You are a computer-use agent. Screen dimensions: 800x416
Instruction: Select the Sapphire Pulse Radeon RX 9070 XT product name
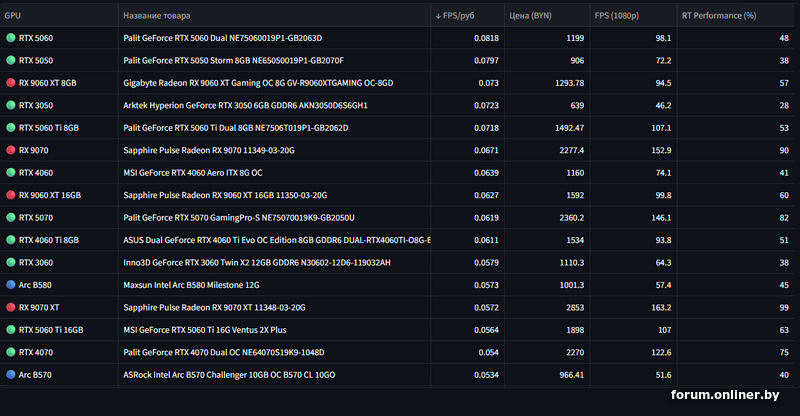coord(214,307)
